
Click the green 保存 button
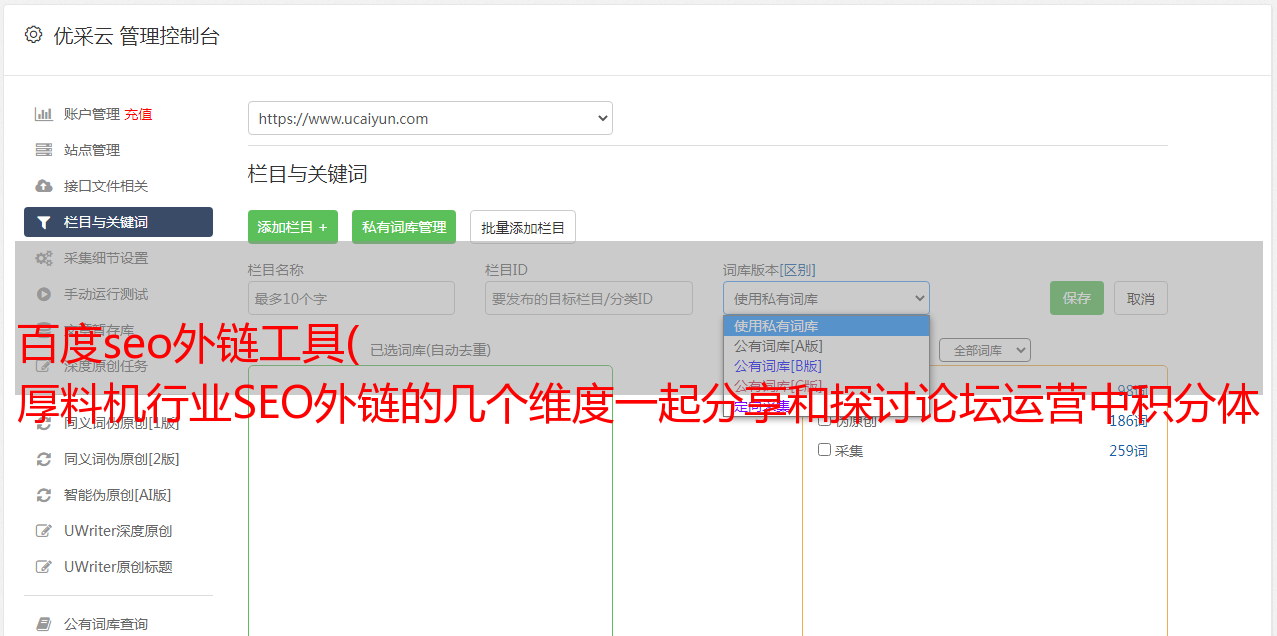pos(1077,298)
